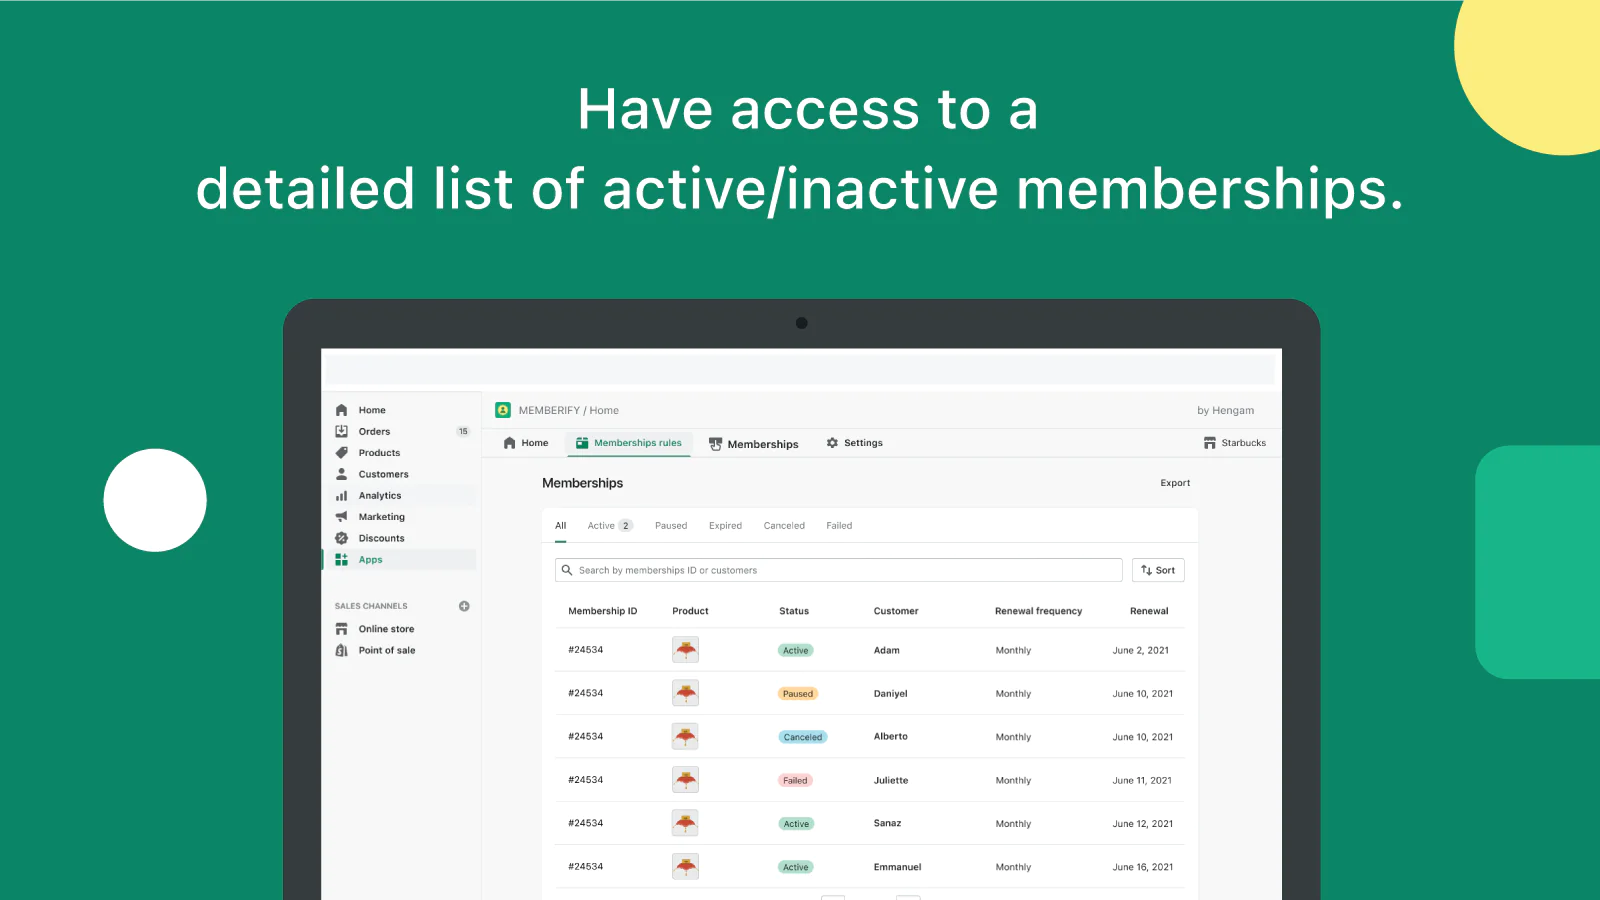Image resolution: width=1600 pixels, height=900 pixels.
Task: Add a sales channel with plus icon
Action: [x=464, y=606]
